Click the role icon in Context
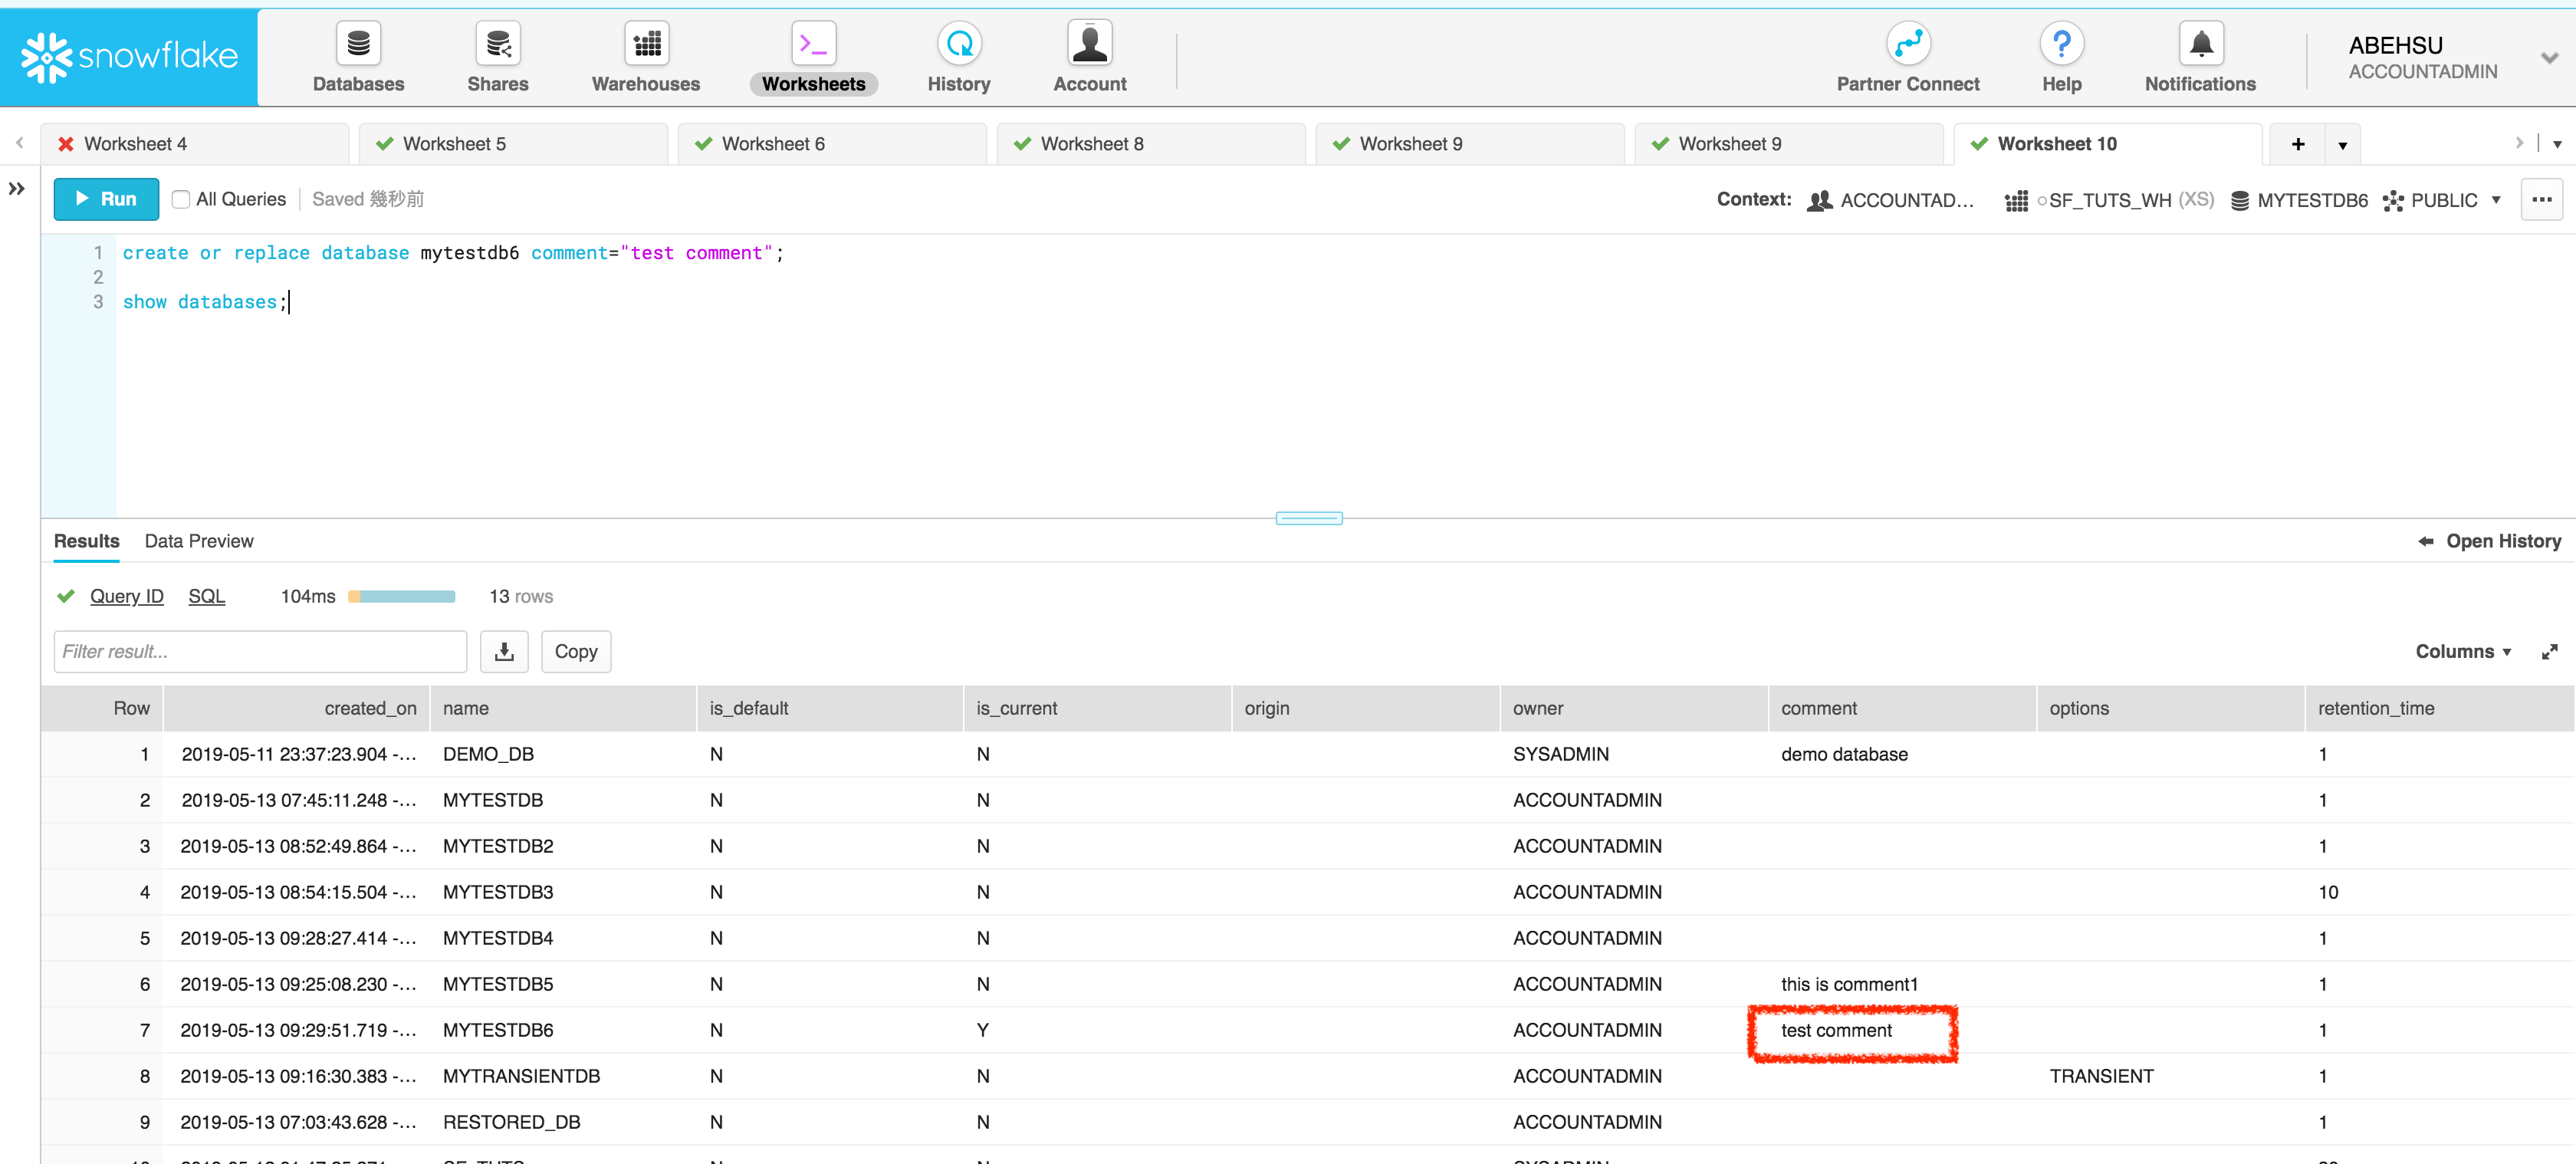Viewport: 2576px width, 1164px height. pyautogui.click(x=1820, y=200)
